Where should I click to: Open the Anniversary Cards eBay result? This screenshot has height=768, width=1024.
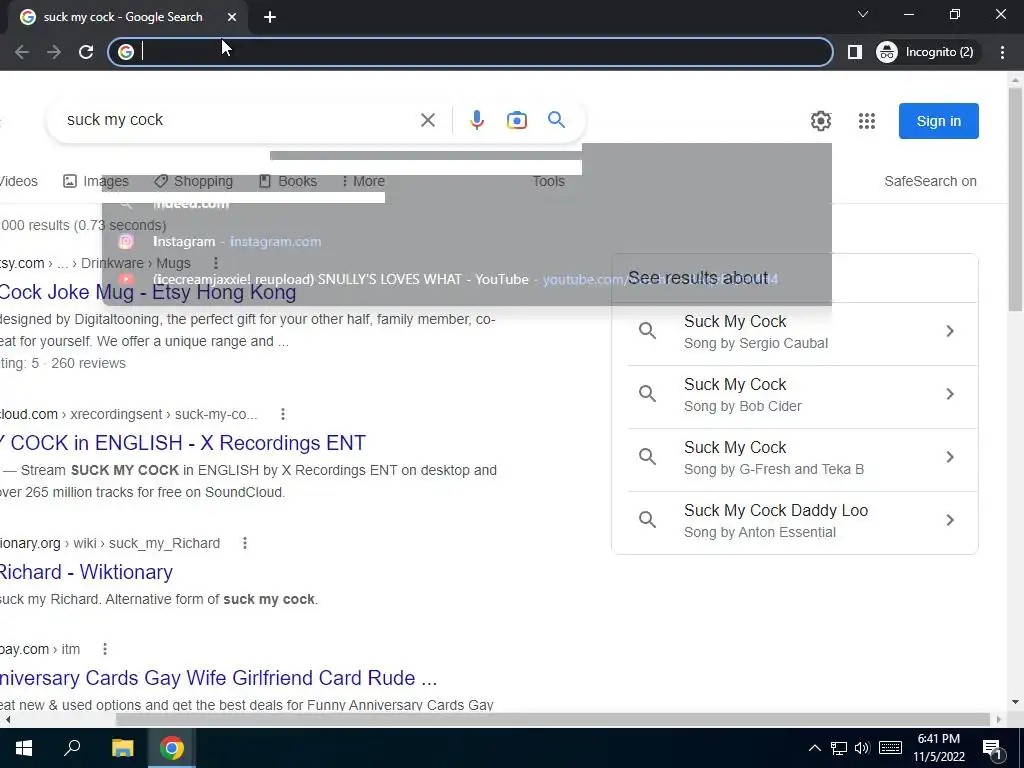[x=218, y=678]
